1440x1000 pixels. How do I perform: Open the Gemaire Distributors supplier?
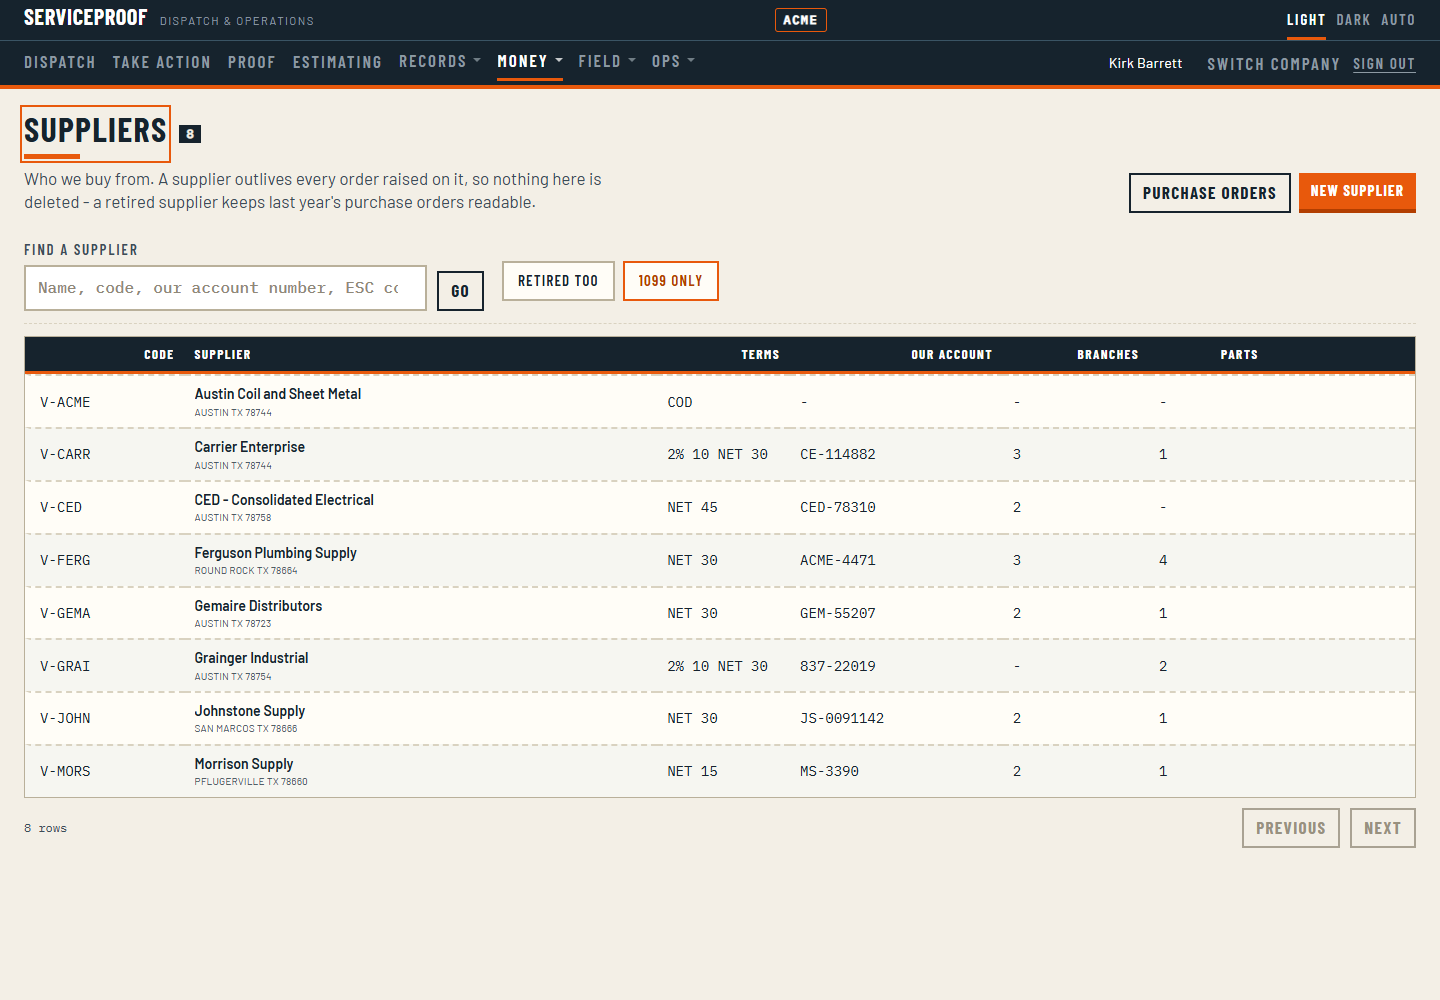(x=258, y=606)
